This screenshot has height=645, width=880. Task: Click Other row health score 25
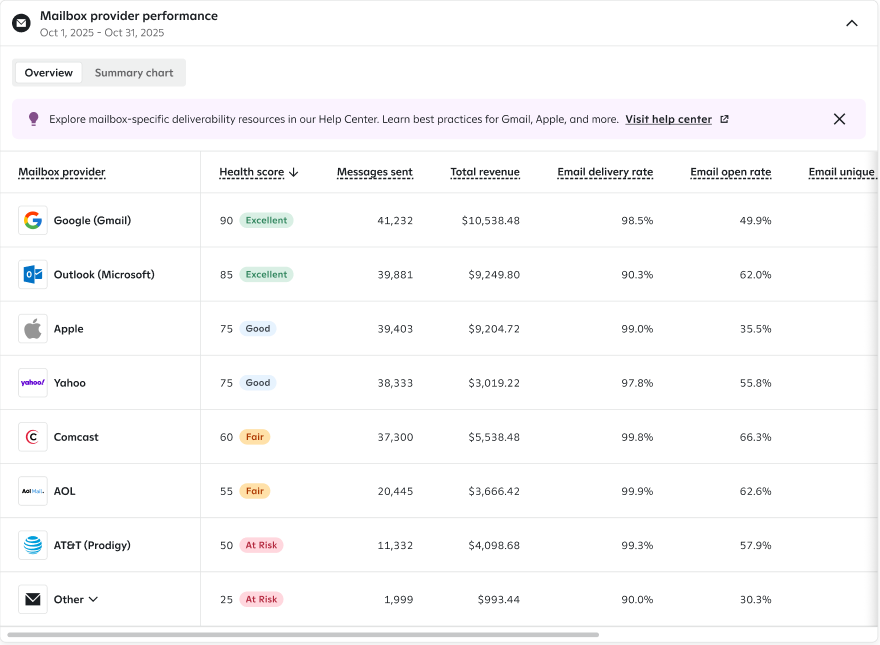pyautogui.click(x=226, y=600)
